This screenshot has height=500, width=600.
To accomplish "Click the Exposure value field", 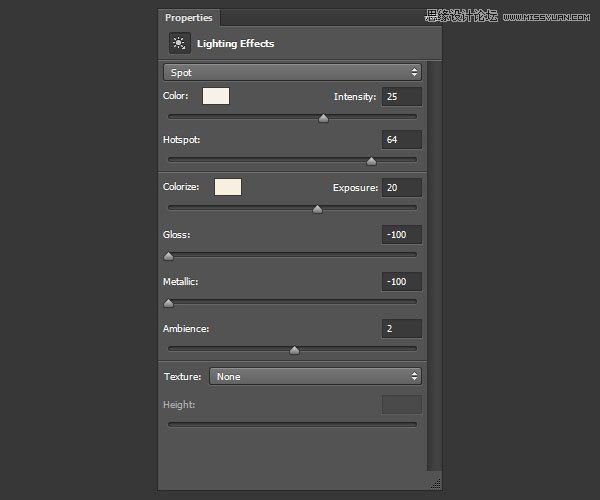I will point(402,187).
